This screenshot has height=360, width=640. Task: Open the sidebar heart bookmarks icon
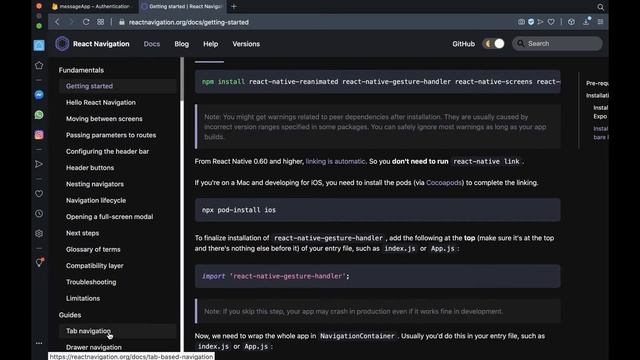pyautogui.click(x=39, y=193)
